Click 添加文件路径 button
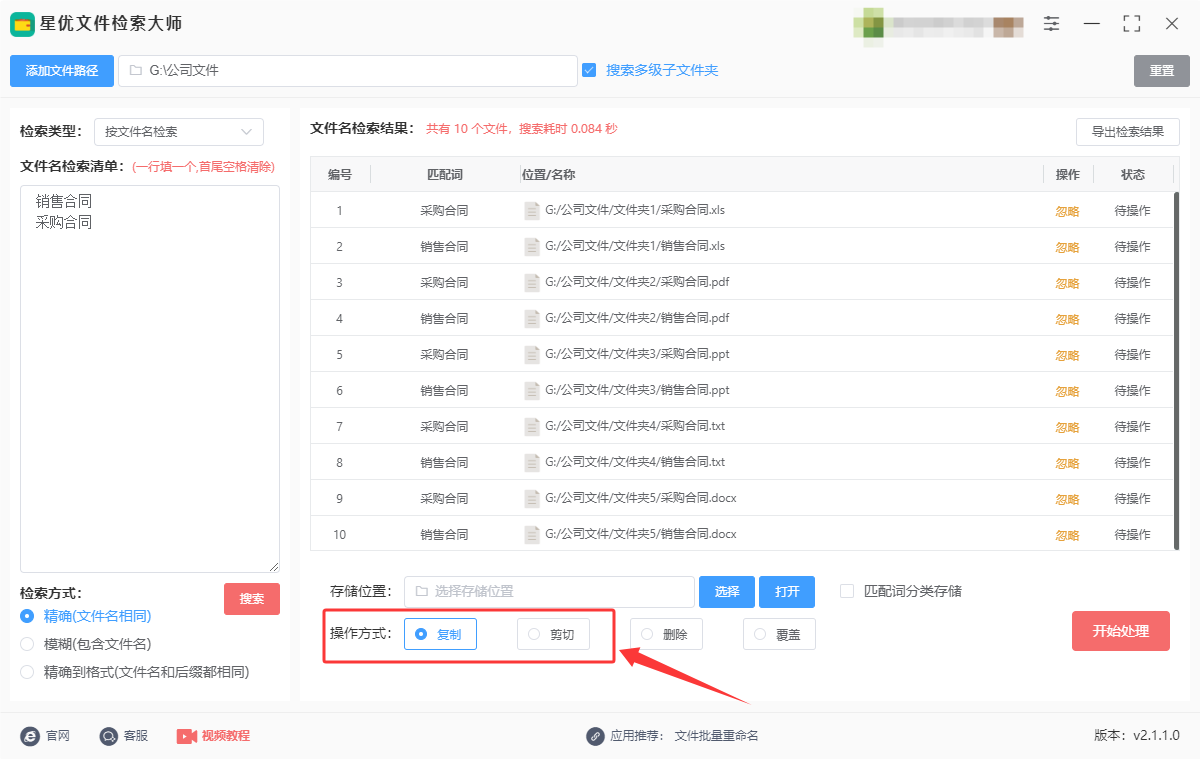Image resolution: width=1200 pixels, height=760 pixels. [62, 71]
